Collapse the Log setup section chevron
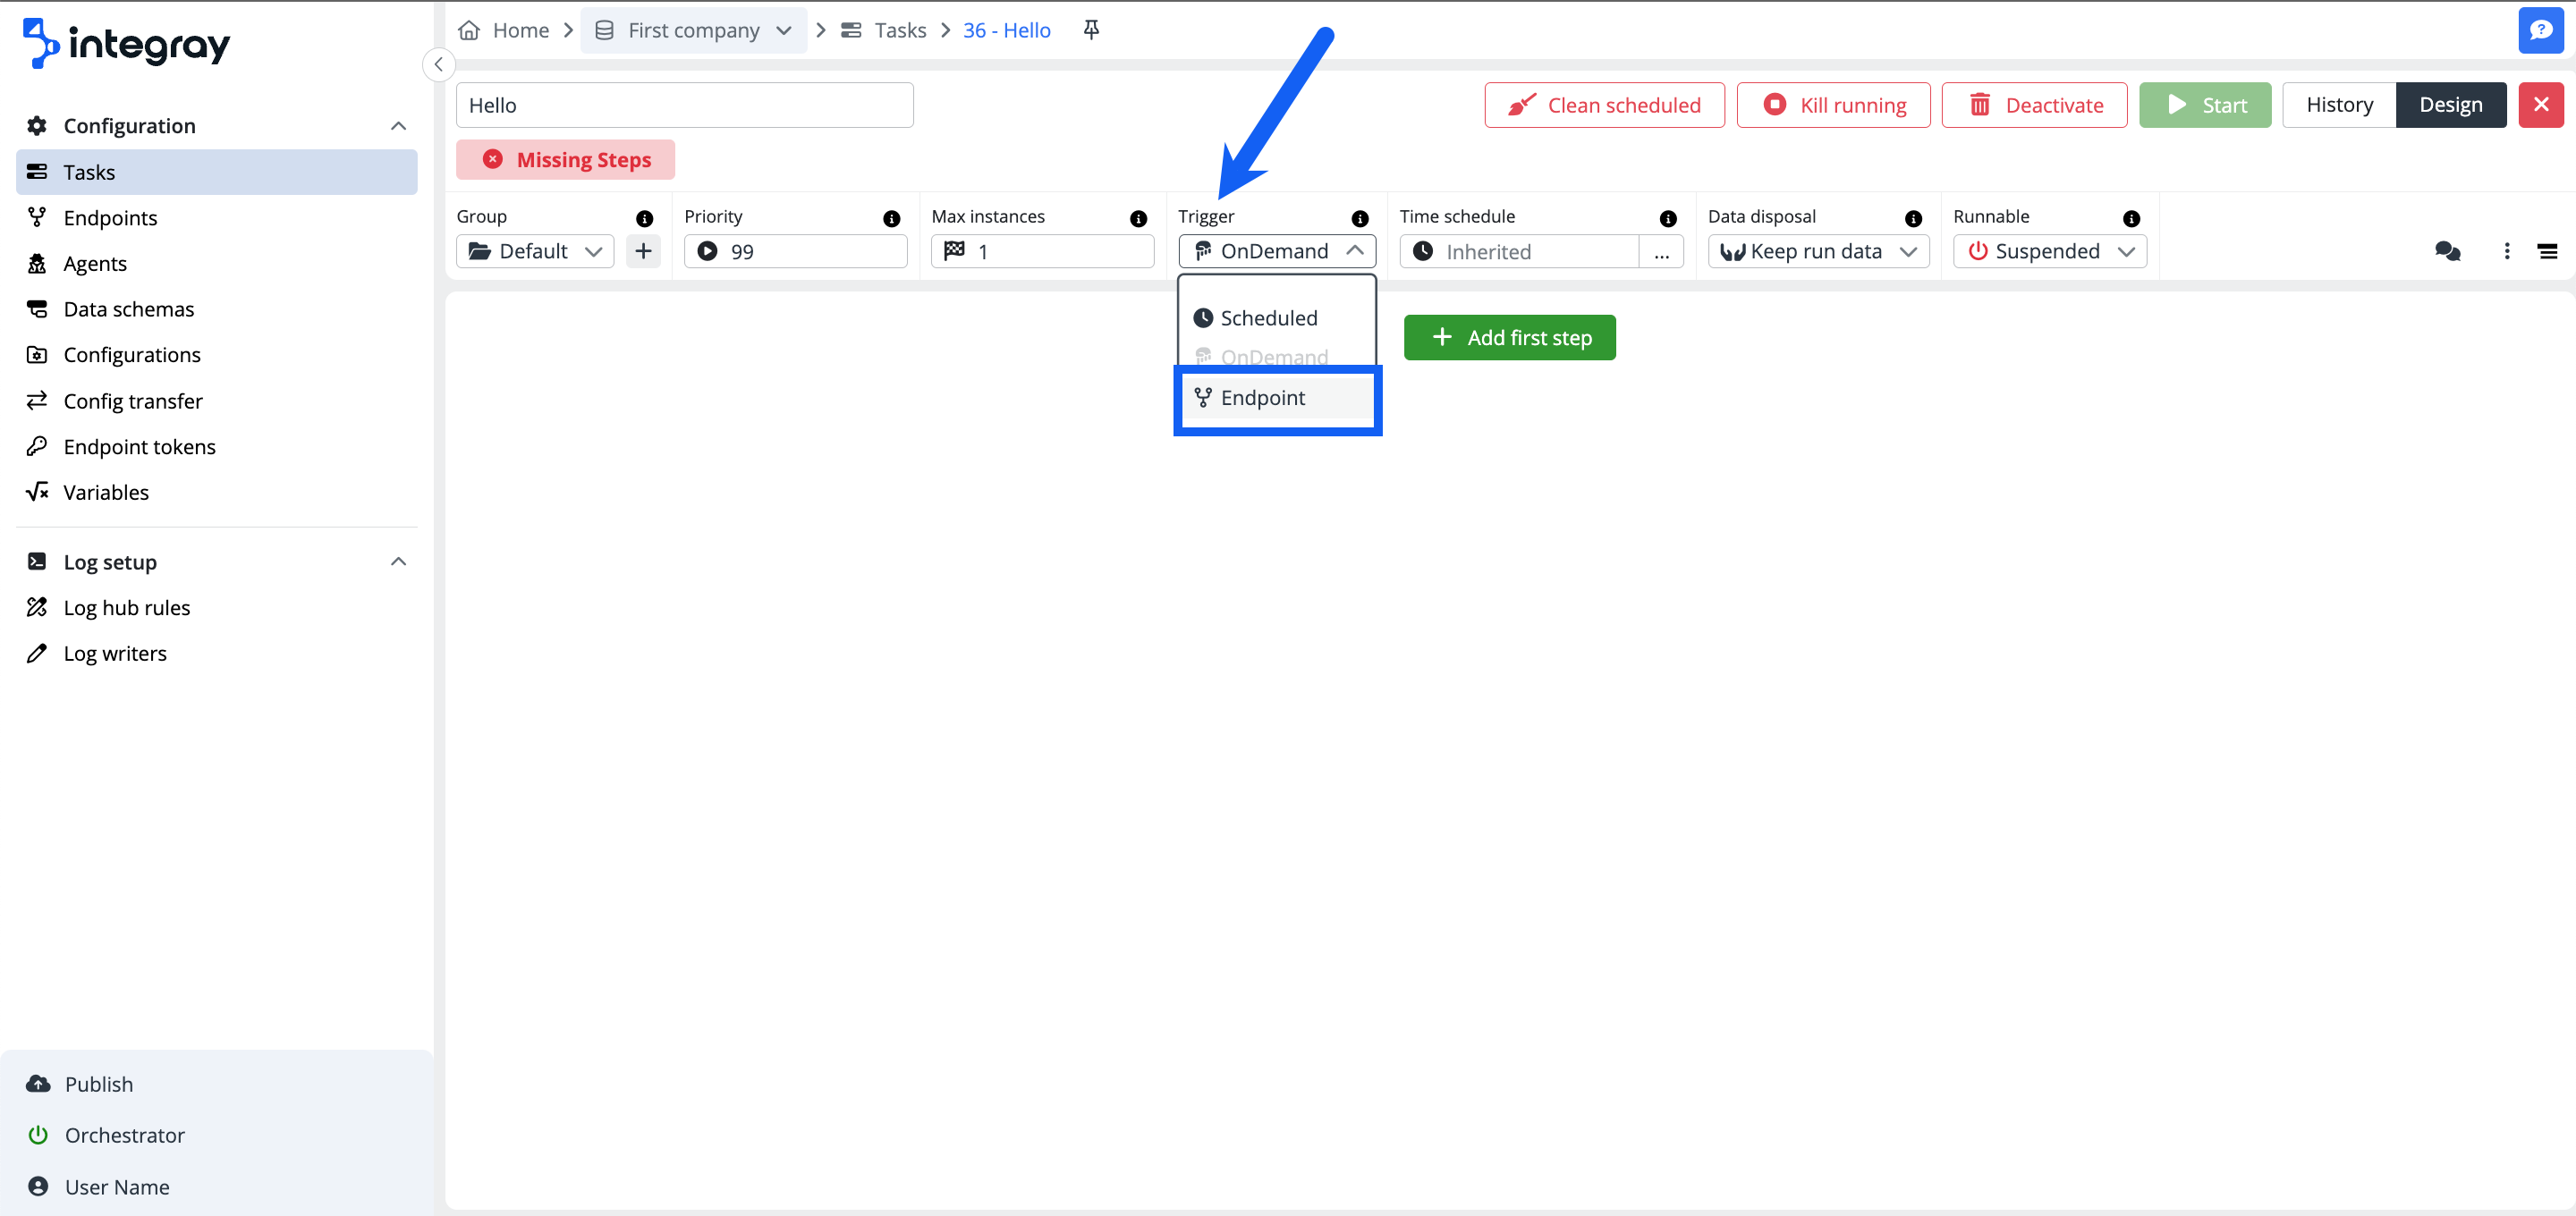The width and height of the screenshot is (2576, 1216). coord(398,561)
